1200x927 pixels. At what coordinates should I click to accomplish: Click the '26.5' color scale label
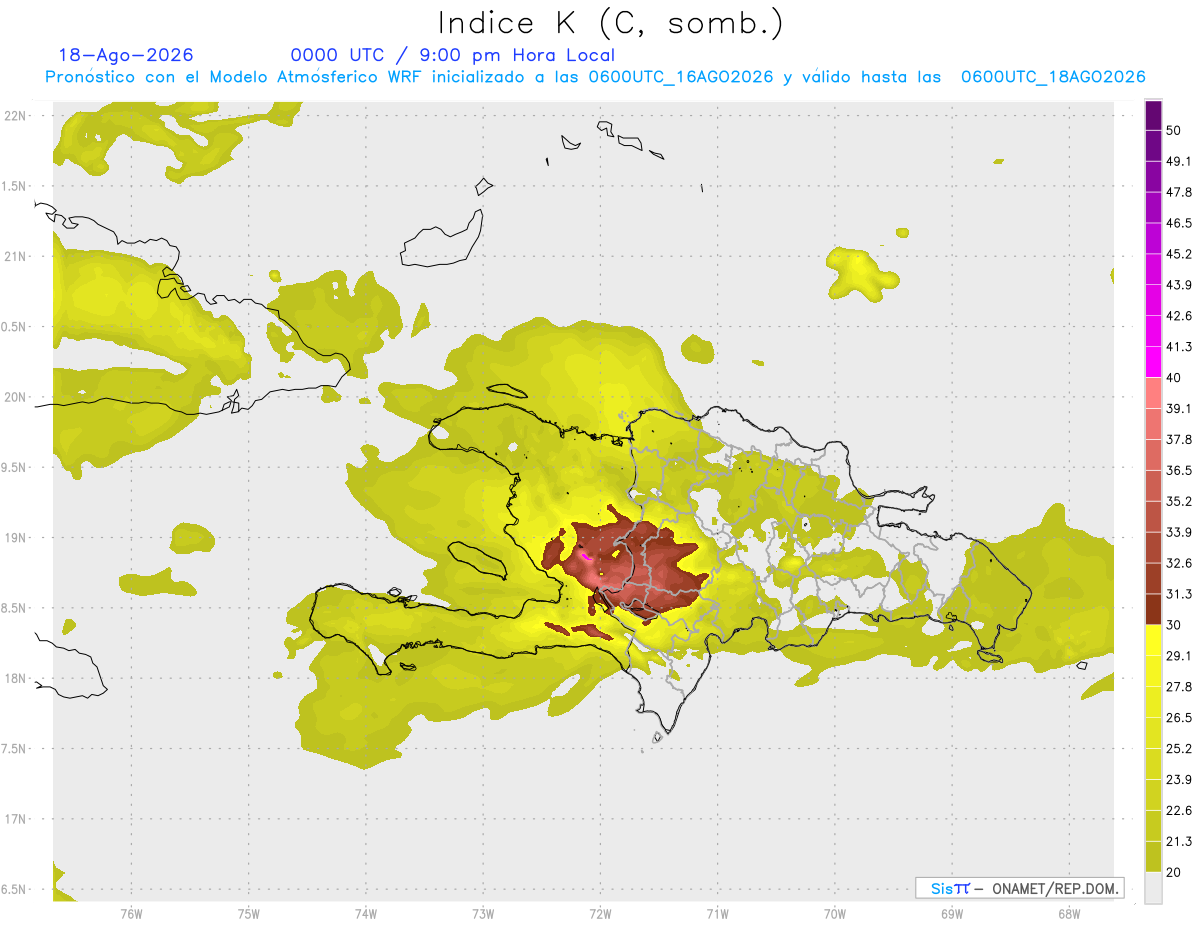(1179, 718)
